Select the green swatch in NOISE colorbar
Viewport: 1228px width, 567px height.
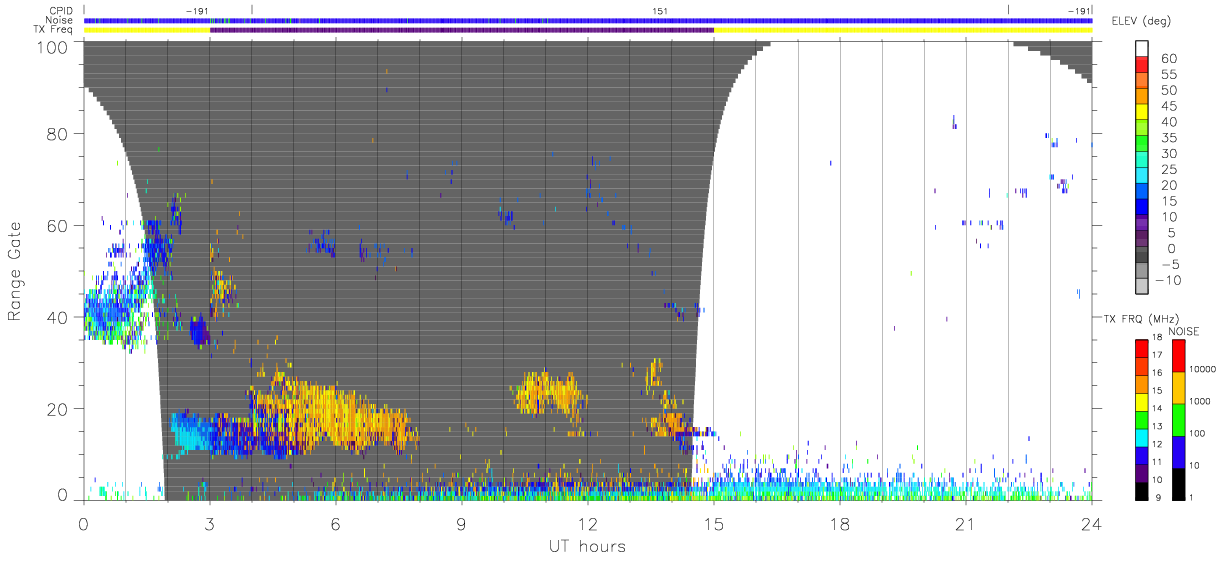pos(1179,418)
